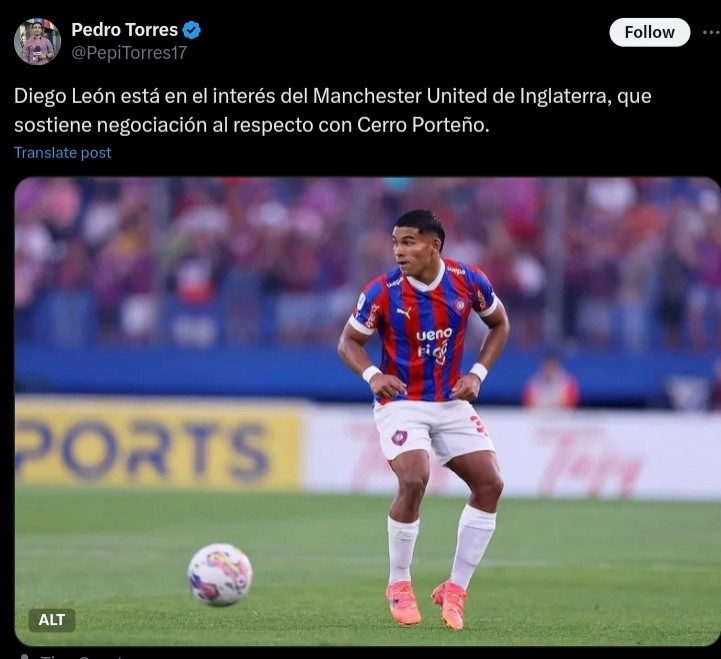The width and height of the screenshot is (721, 659).
Task: Translate the post to English
Action: 63,153
